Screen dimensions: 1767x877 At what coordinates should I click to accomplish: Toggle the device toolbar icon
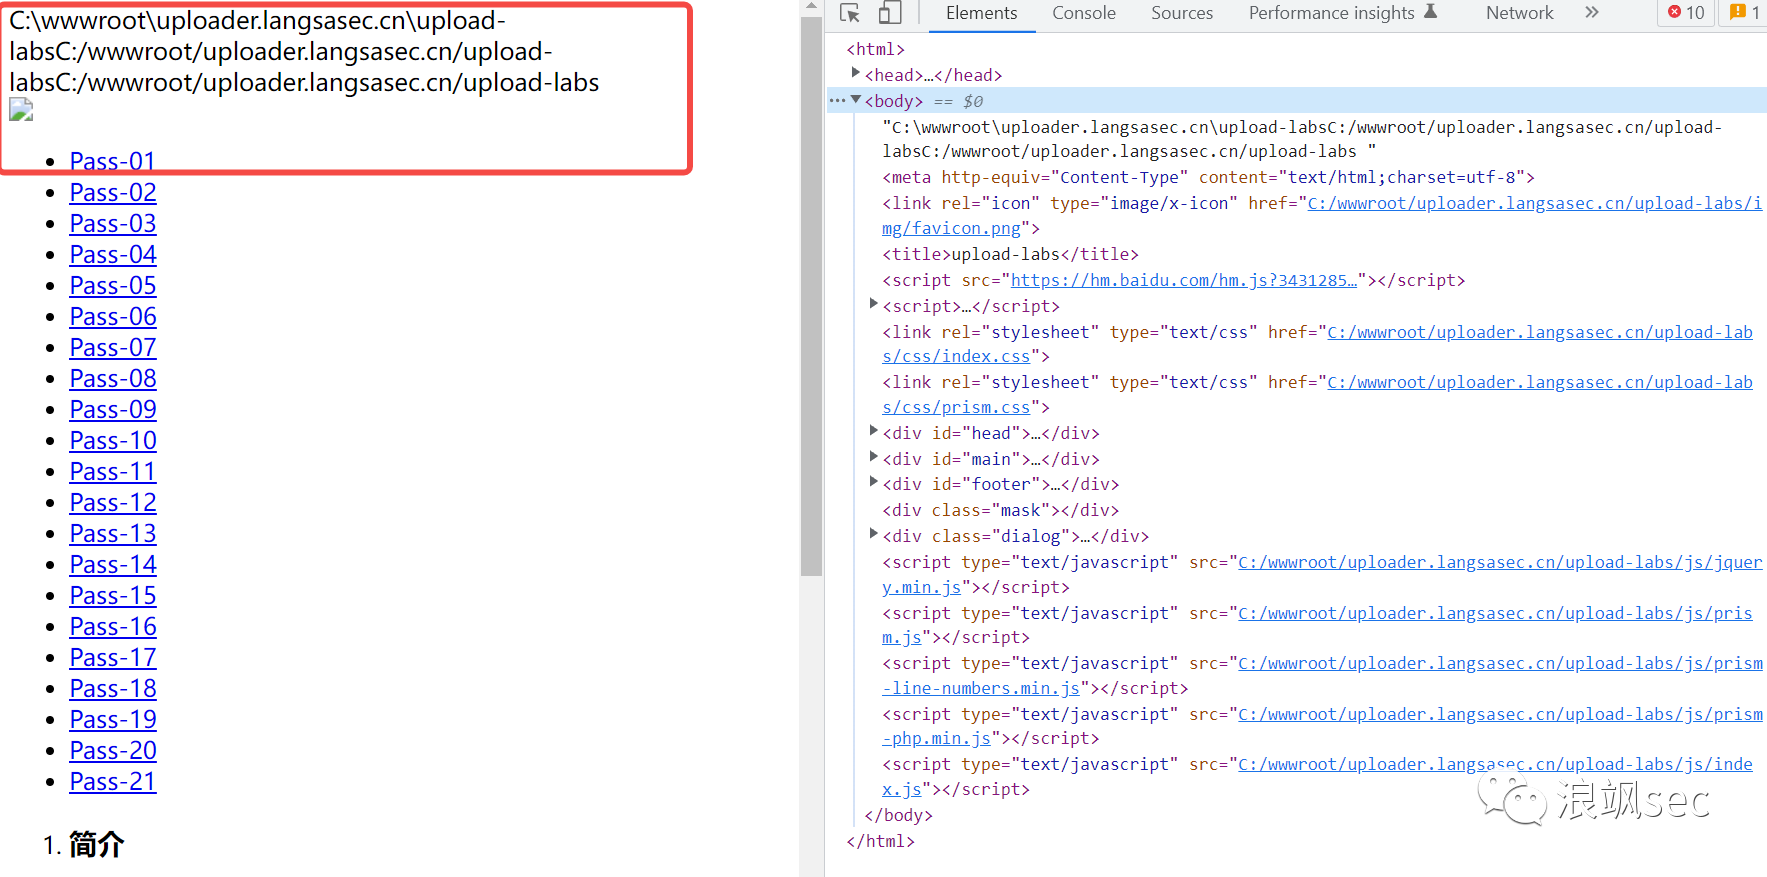coord(889,13)
